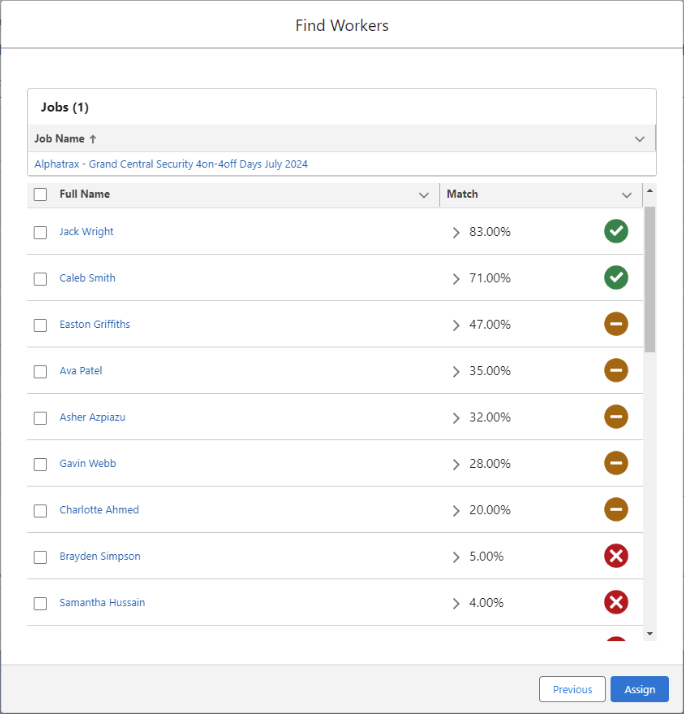This screenshot has height=714, width=684.
Task: Click the scrollbar down arrow of worker list
Action: click(x=650, y=634)
